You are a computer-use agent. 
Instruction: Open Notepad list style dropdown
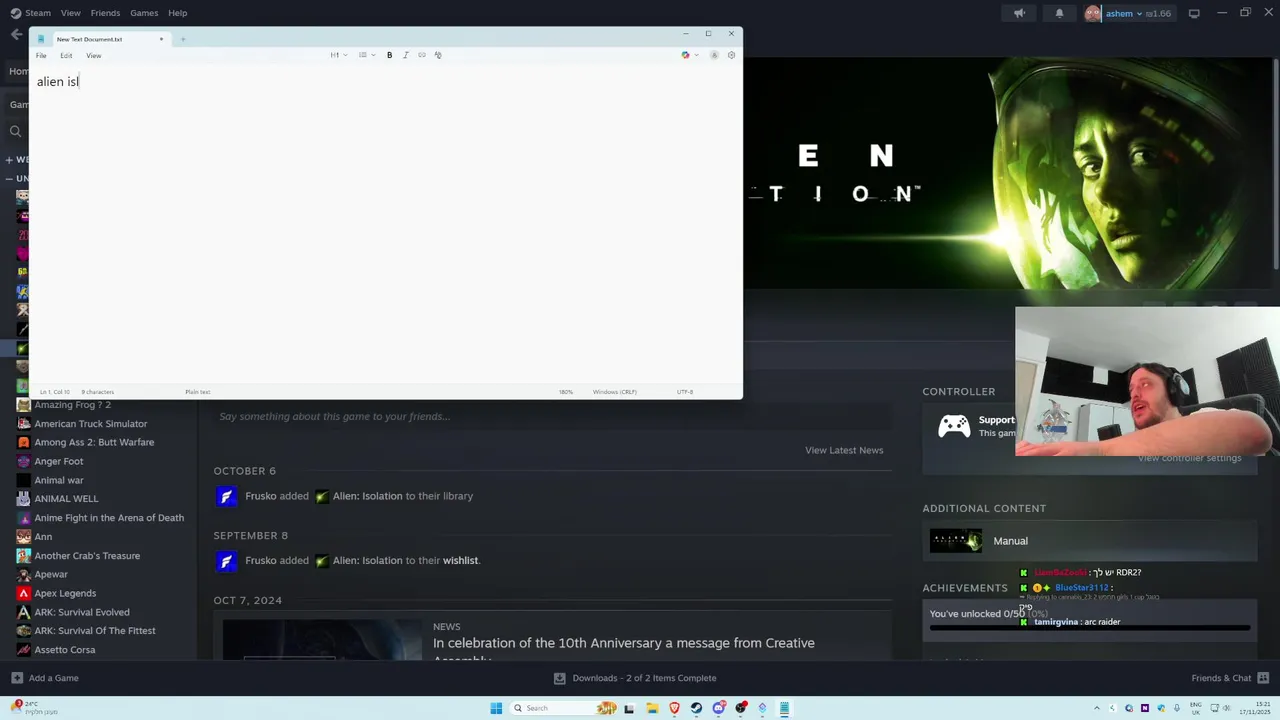coord(366,55)
